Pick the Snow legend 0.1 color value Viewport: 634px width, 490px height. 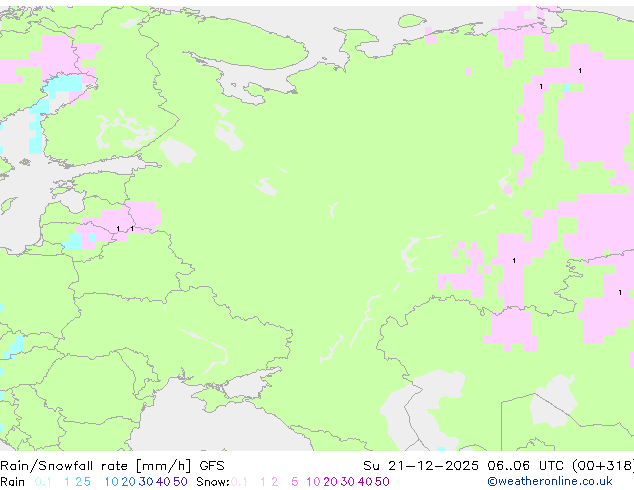click(239, 482)
